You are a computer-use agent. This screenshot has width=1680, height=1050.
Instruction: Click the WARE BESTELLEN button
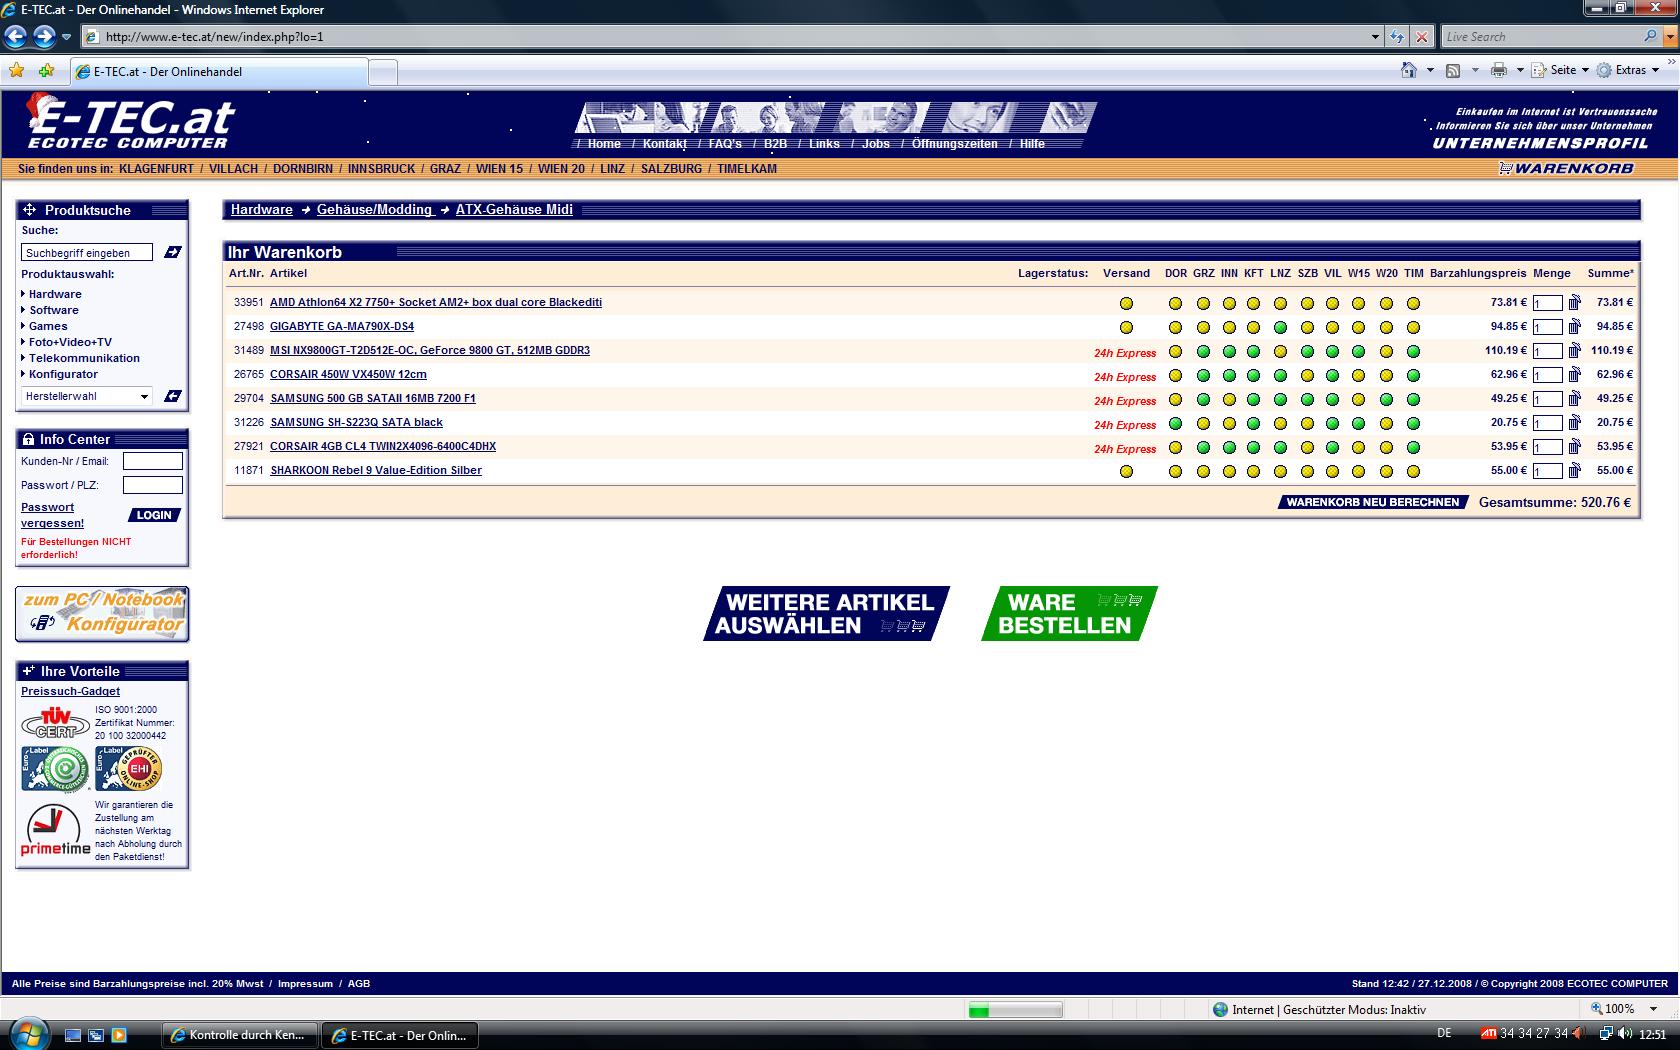pyautogui.click(x=1068, y=613)
